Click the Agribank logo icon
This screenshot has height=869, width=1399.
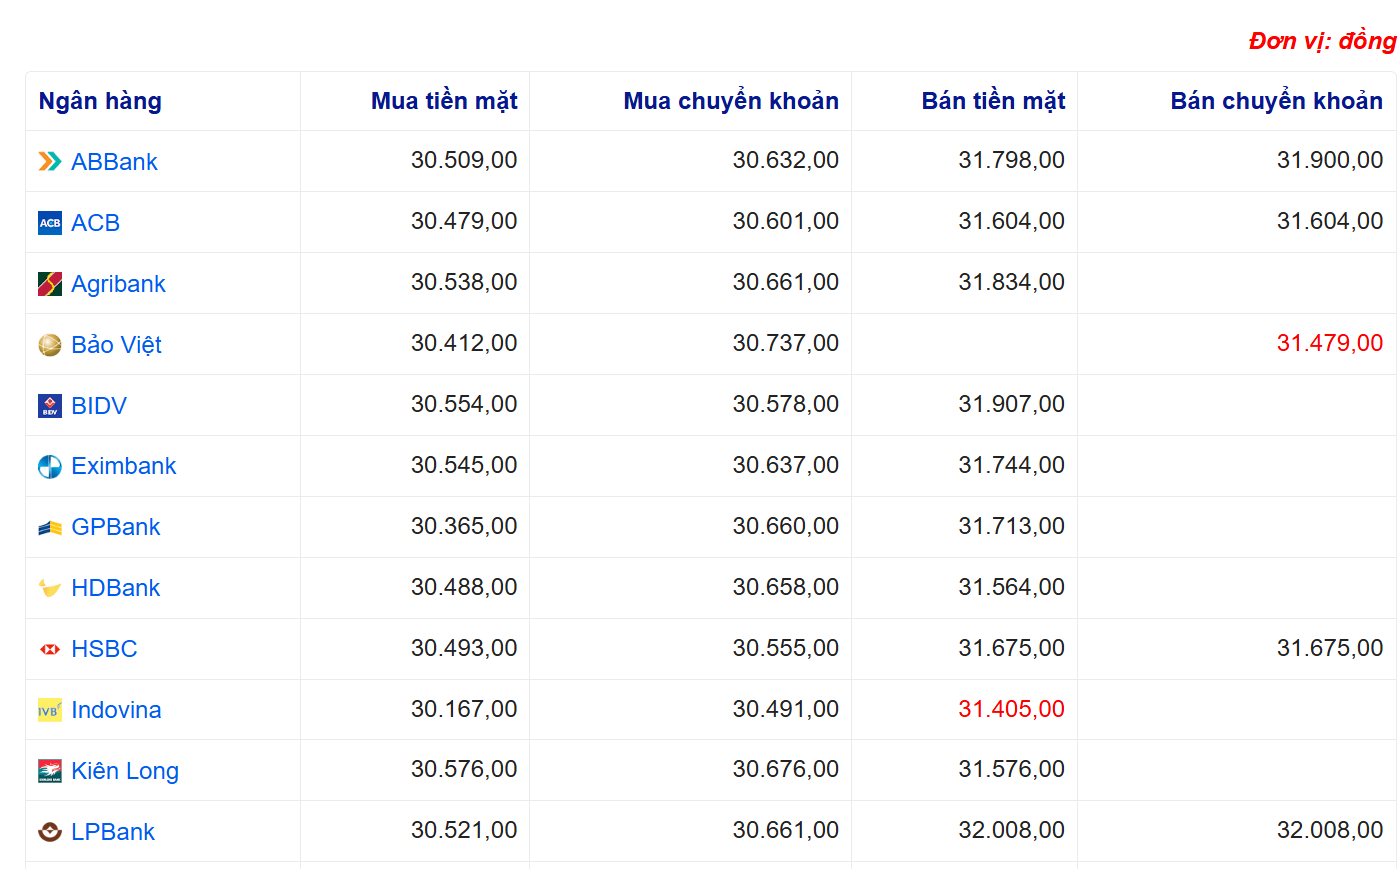click(50, 284)
